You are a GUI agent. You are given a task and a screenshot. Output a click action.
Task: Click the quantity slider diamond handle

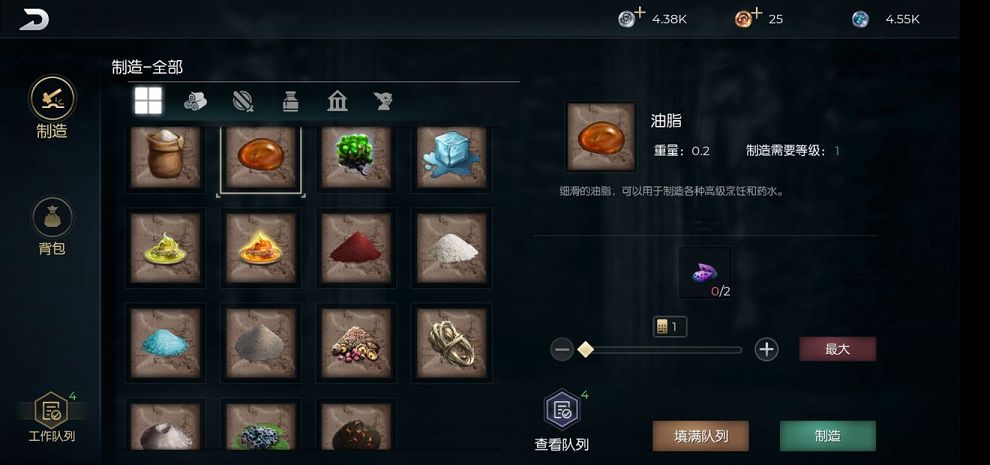tap(586, 349)
